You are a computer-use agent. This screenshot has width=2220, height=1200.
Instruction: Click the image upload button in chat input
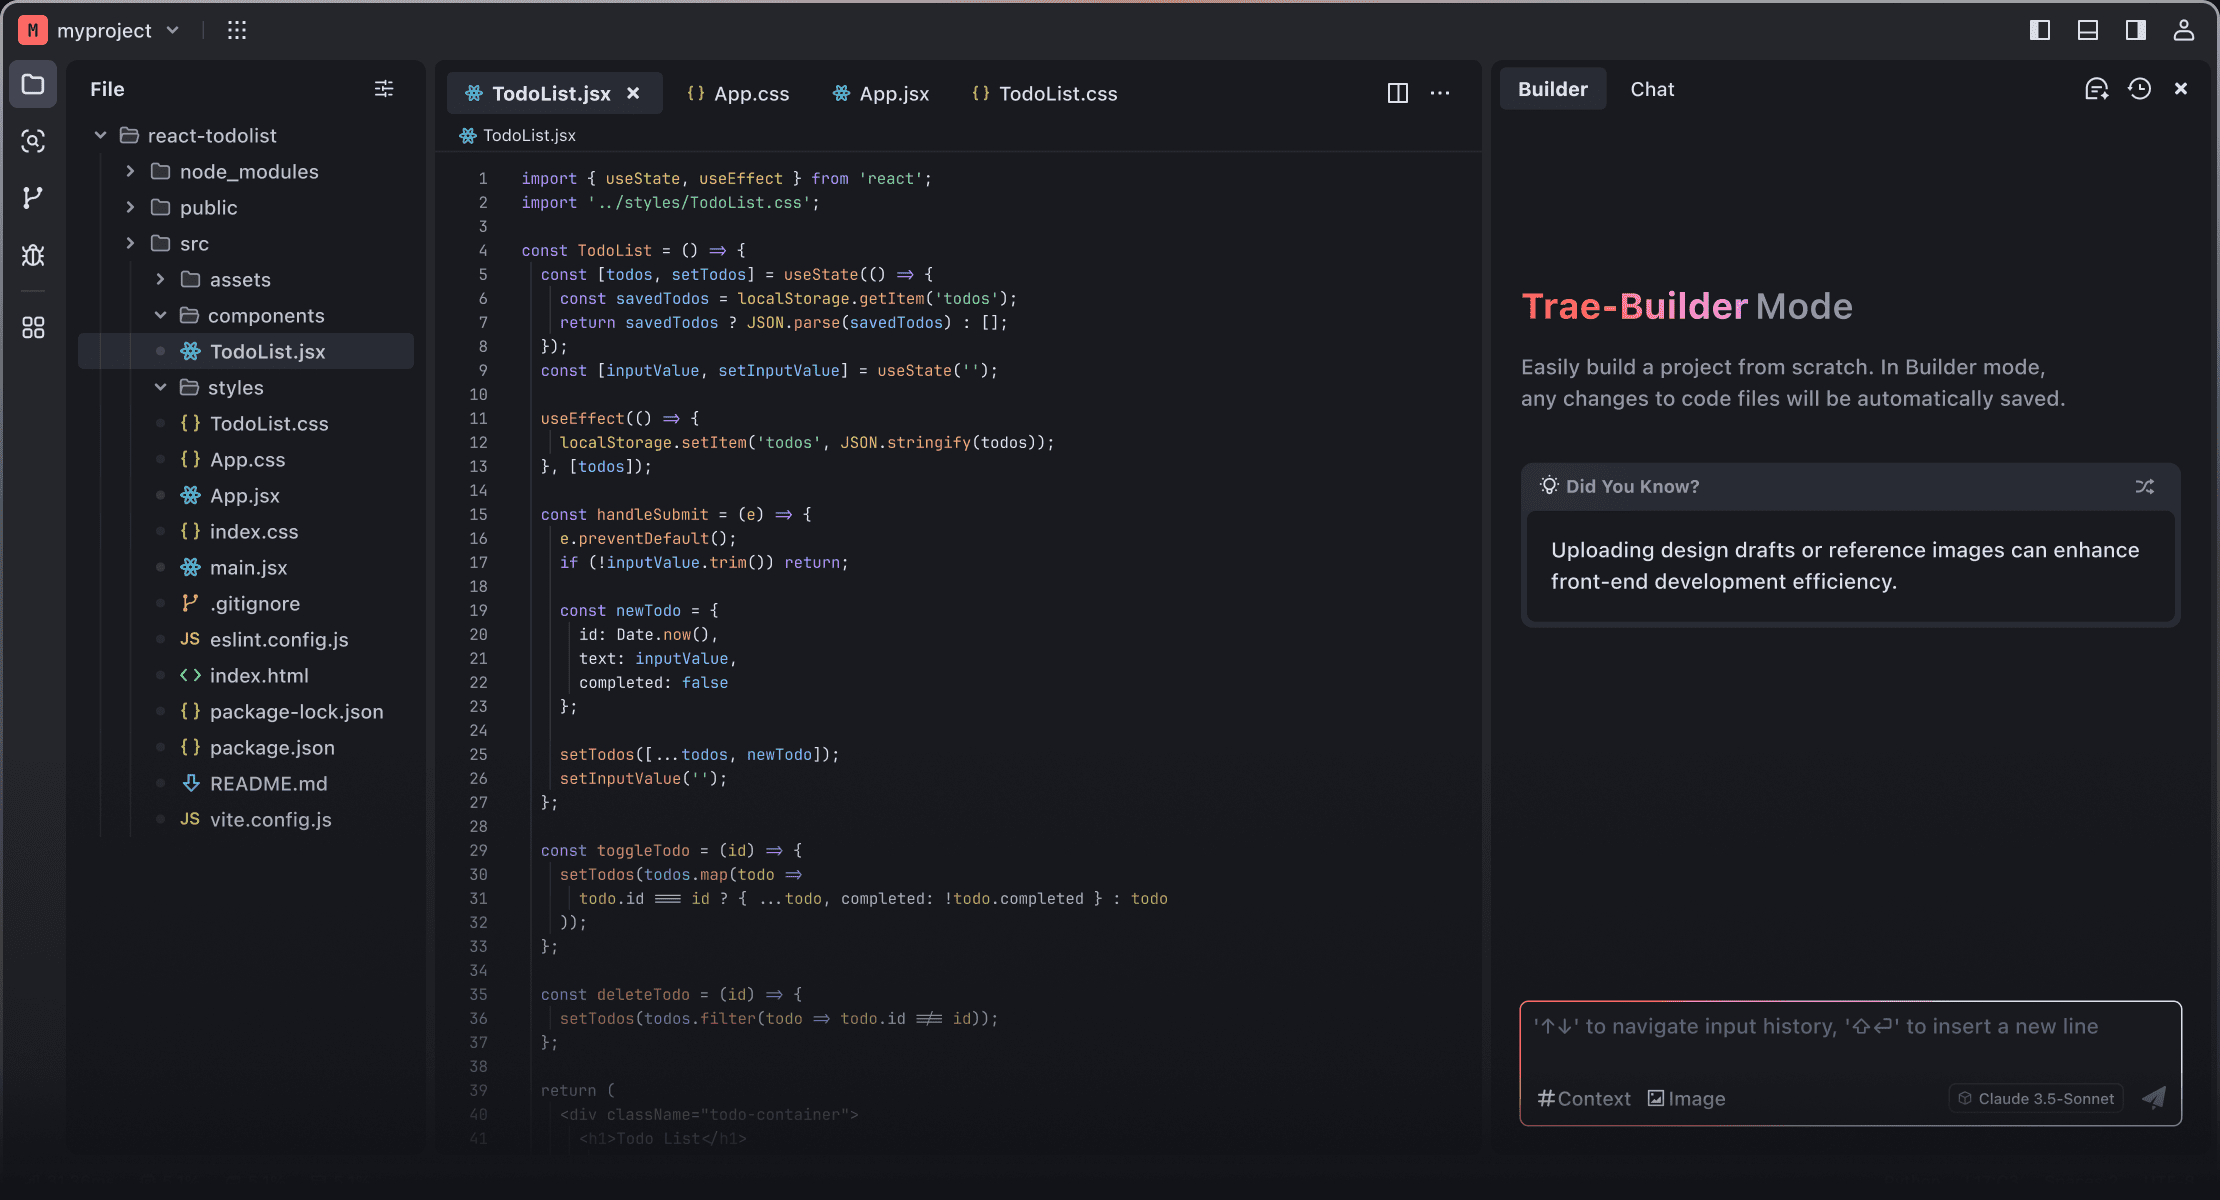1685,1098
